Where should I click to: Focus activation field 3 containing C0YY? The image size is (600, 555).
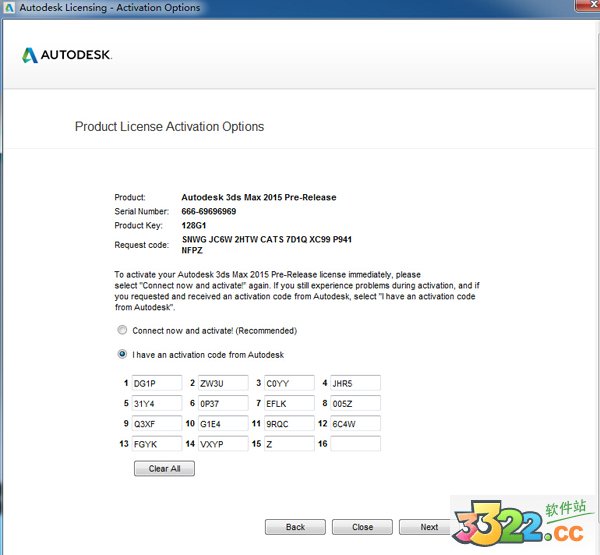(x=289, y=383)
